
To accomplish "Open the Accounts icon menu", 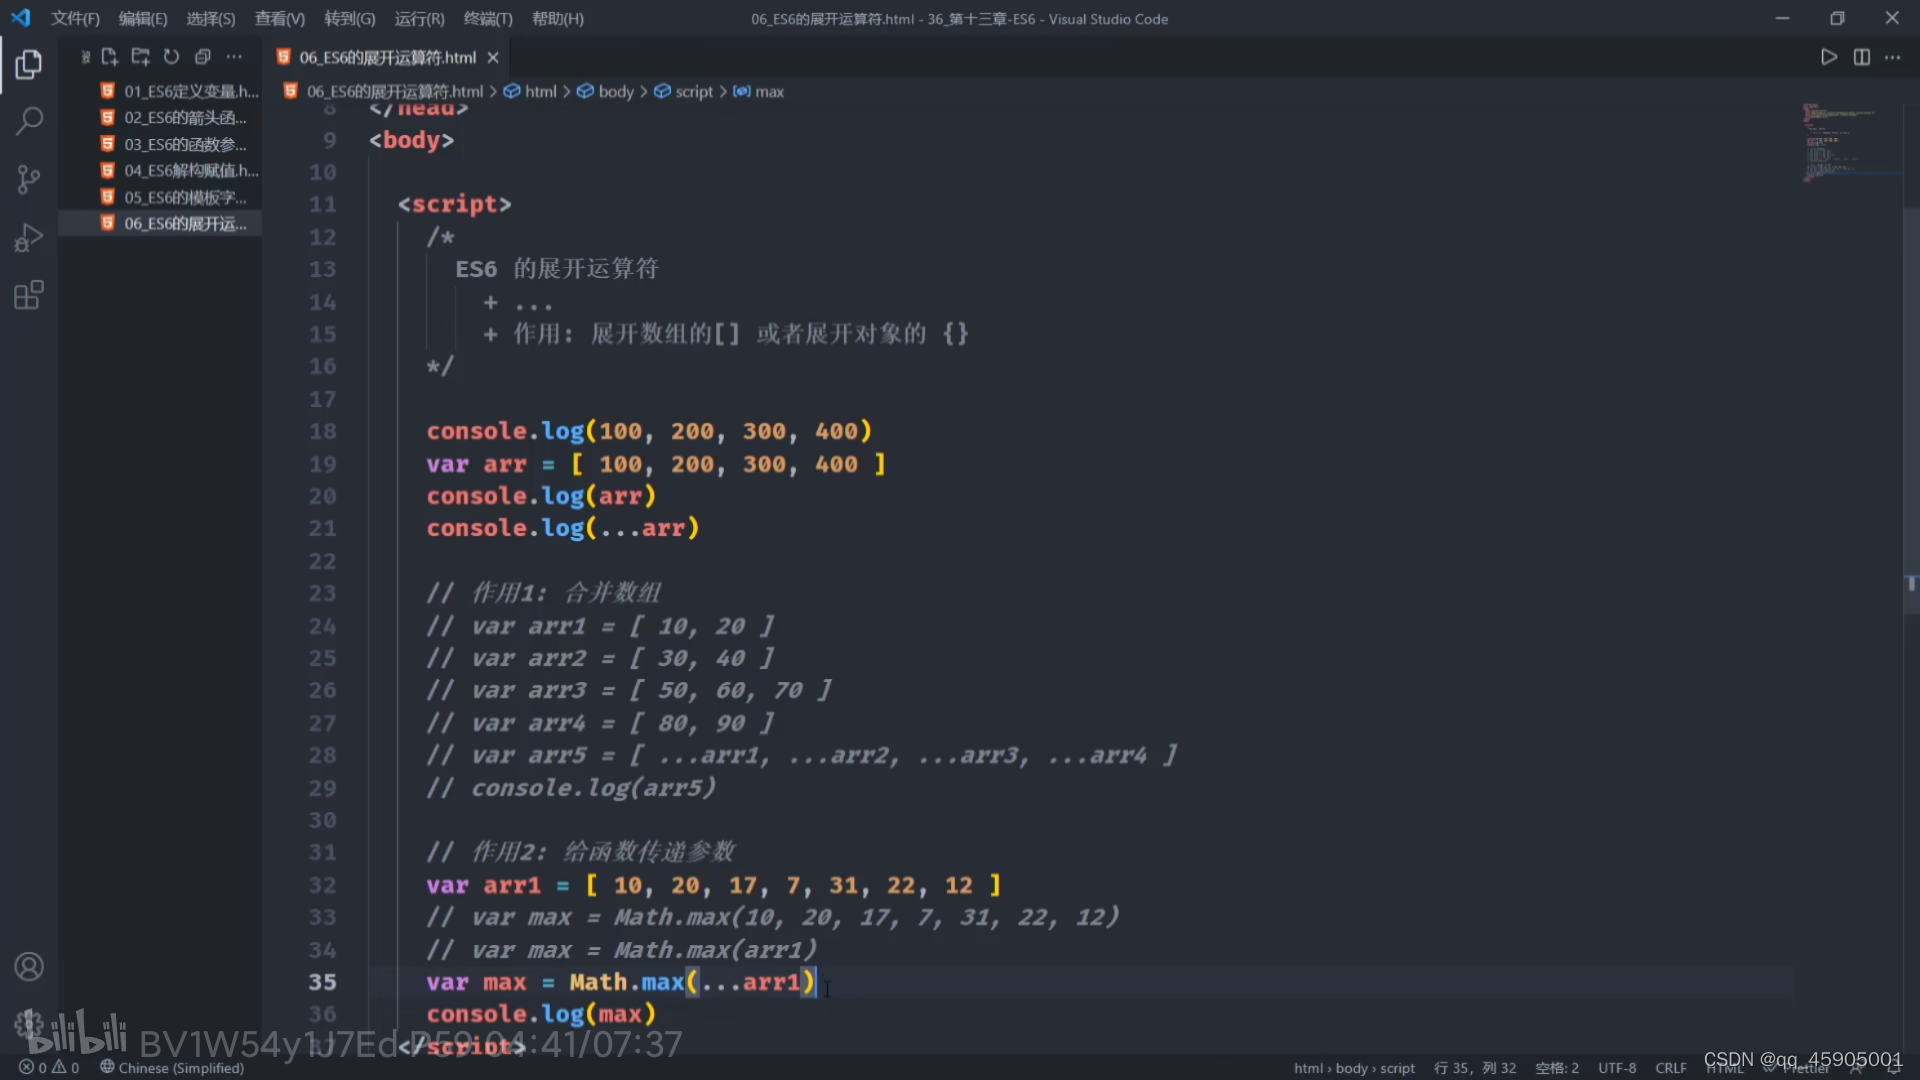I will click(29, 967).
